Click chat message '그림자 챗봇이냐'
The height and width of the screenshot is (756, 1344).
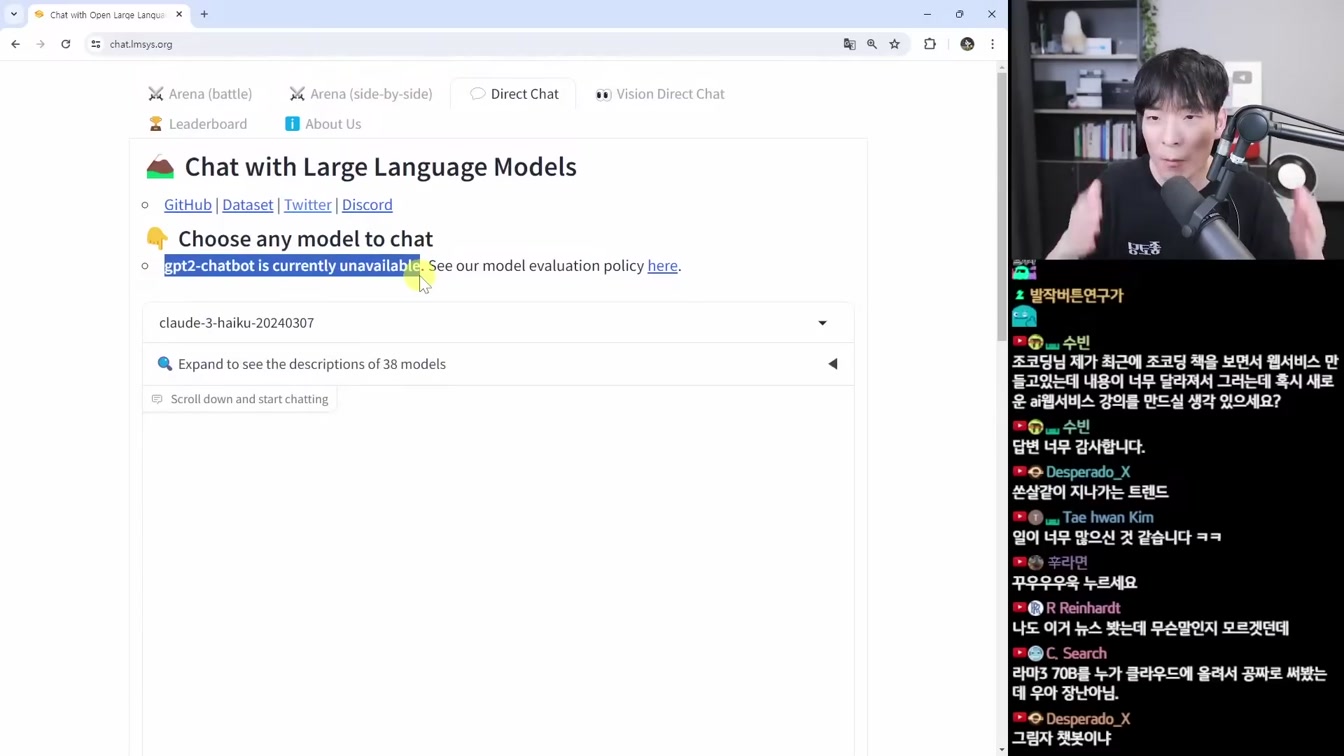pos(1062,739)
